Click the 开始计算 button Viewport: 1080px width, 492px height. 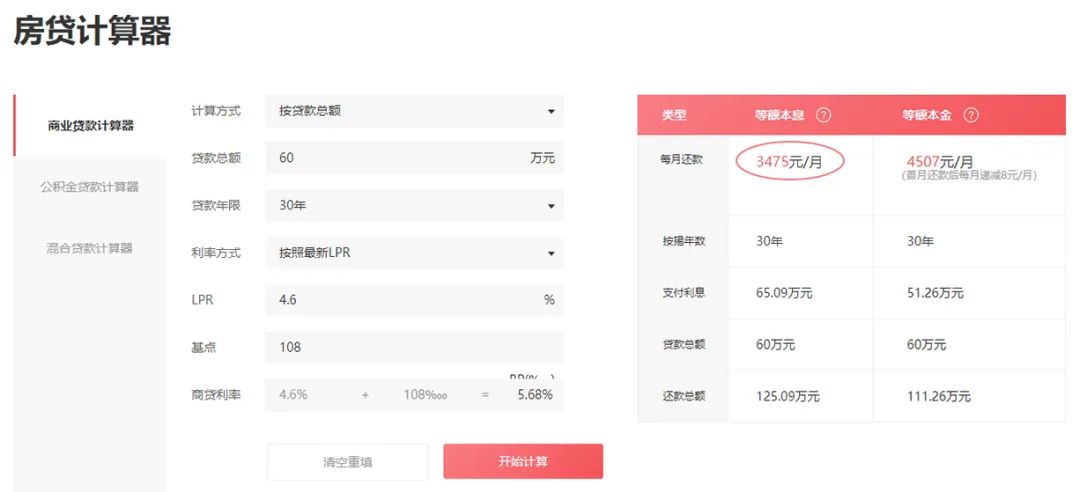point(523,462)
